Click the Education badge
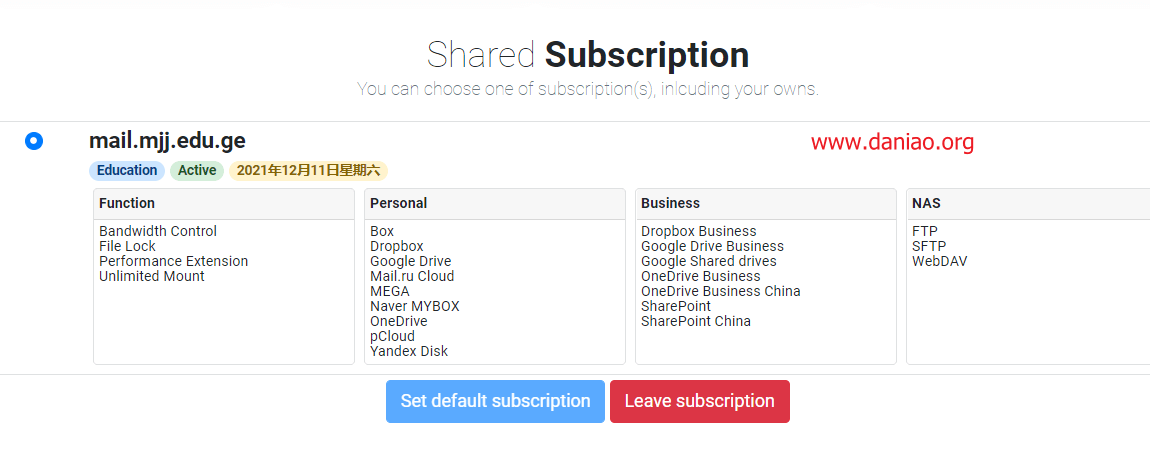Viewport: 1150px width, 460px height. point(127,171)
